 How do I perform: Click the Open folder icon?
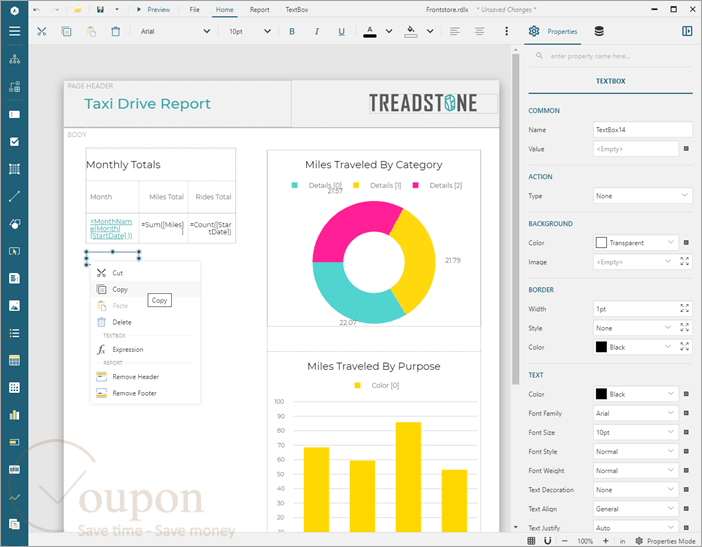point(77,9)
